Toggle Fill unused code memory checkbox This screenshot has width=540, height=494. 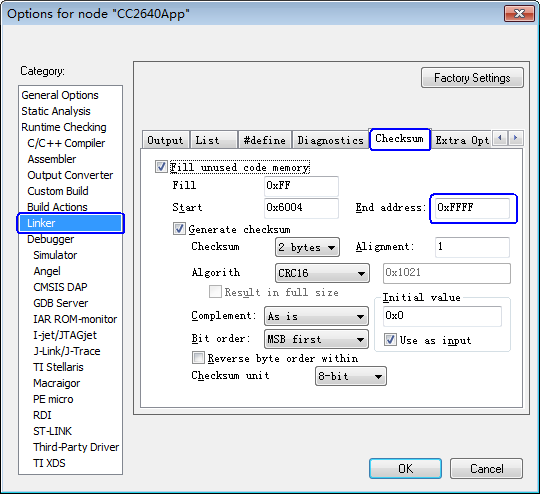pos(161,167)
